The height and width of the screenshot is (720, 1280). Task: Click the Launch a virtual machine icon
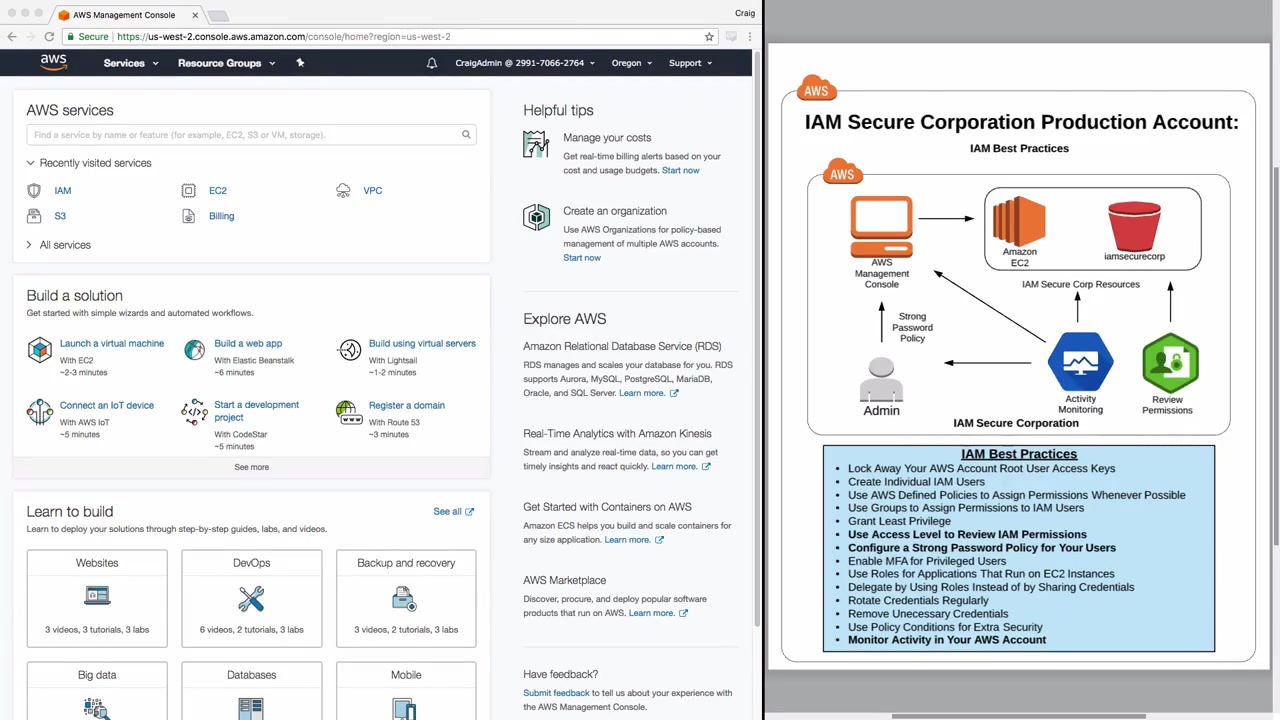39,350
